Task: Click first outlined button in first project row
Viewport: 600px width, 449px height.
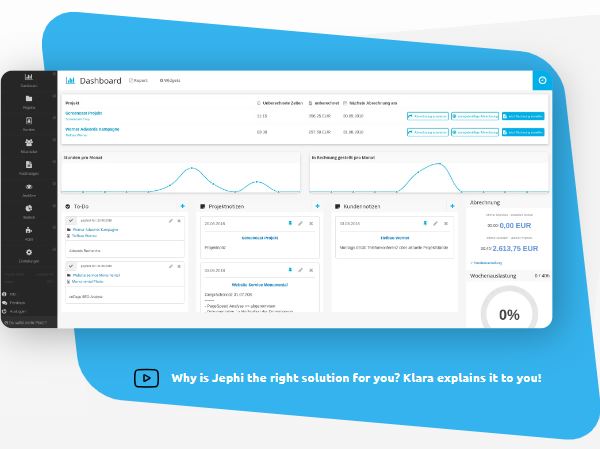Action: point(427,116)
